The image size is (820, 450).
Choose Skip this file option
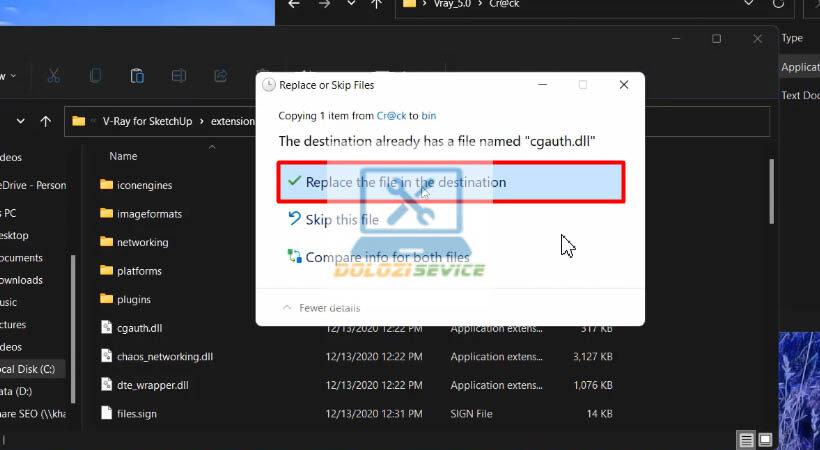(x=342, y=220)
